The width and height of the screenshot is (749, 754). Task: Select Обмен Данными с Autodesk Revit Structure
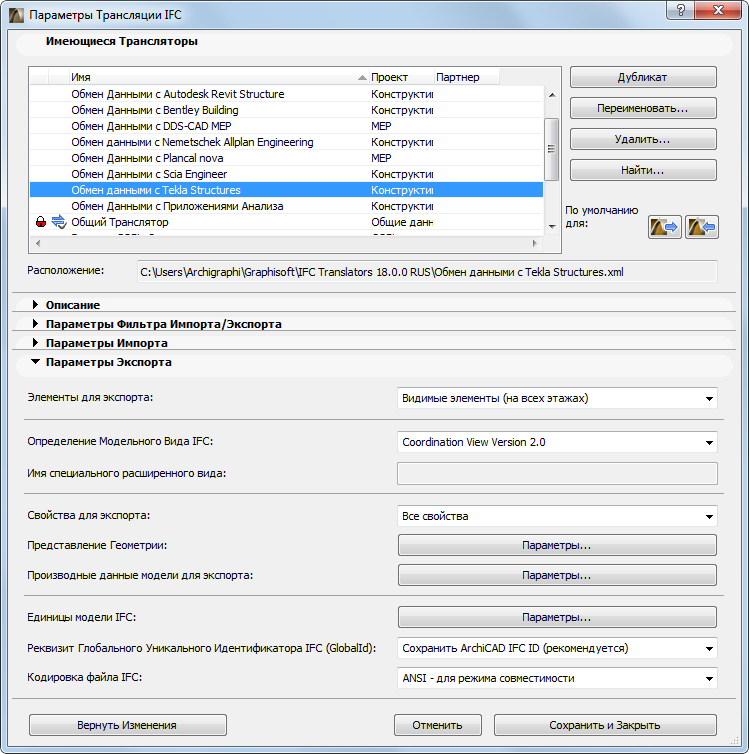pos(287,94)
